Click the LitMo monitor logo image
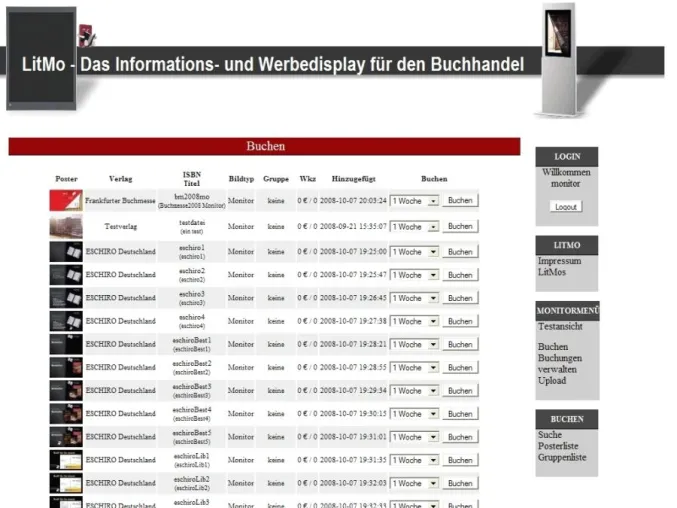677x508 pixels. click(x=41, y=59)
